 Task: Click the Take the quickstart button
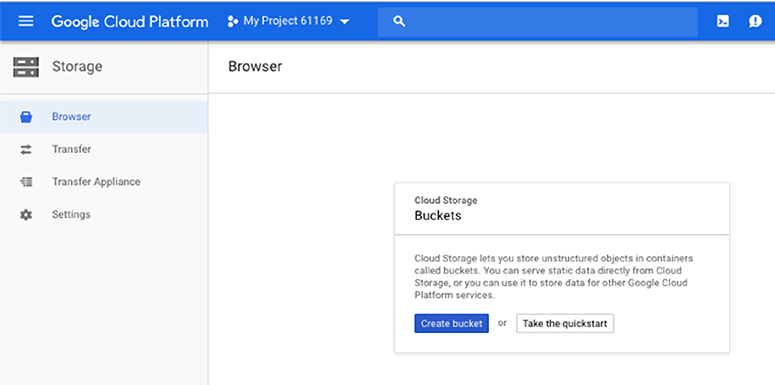[565, 324]
